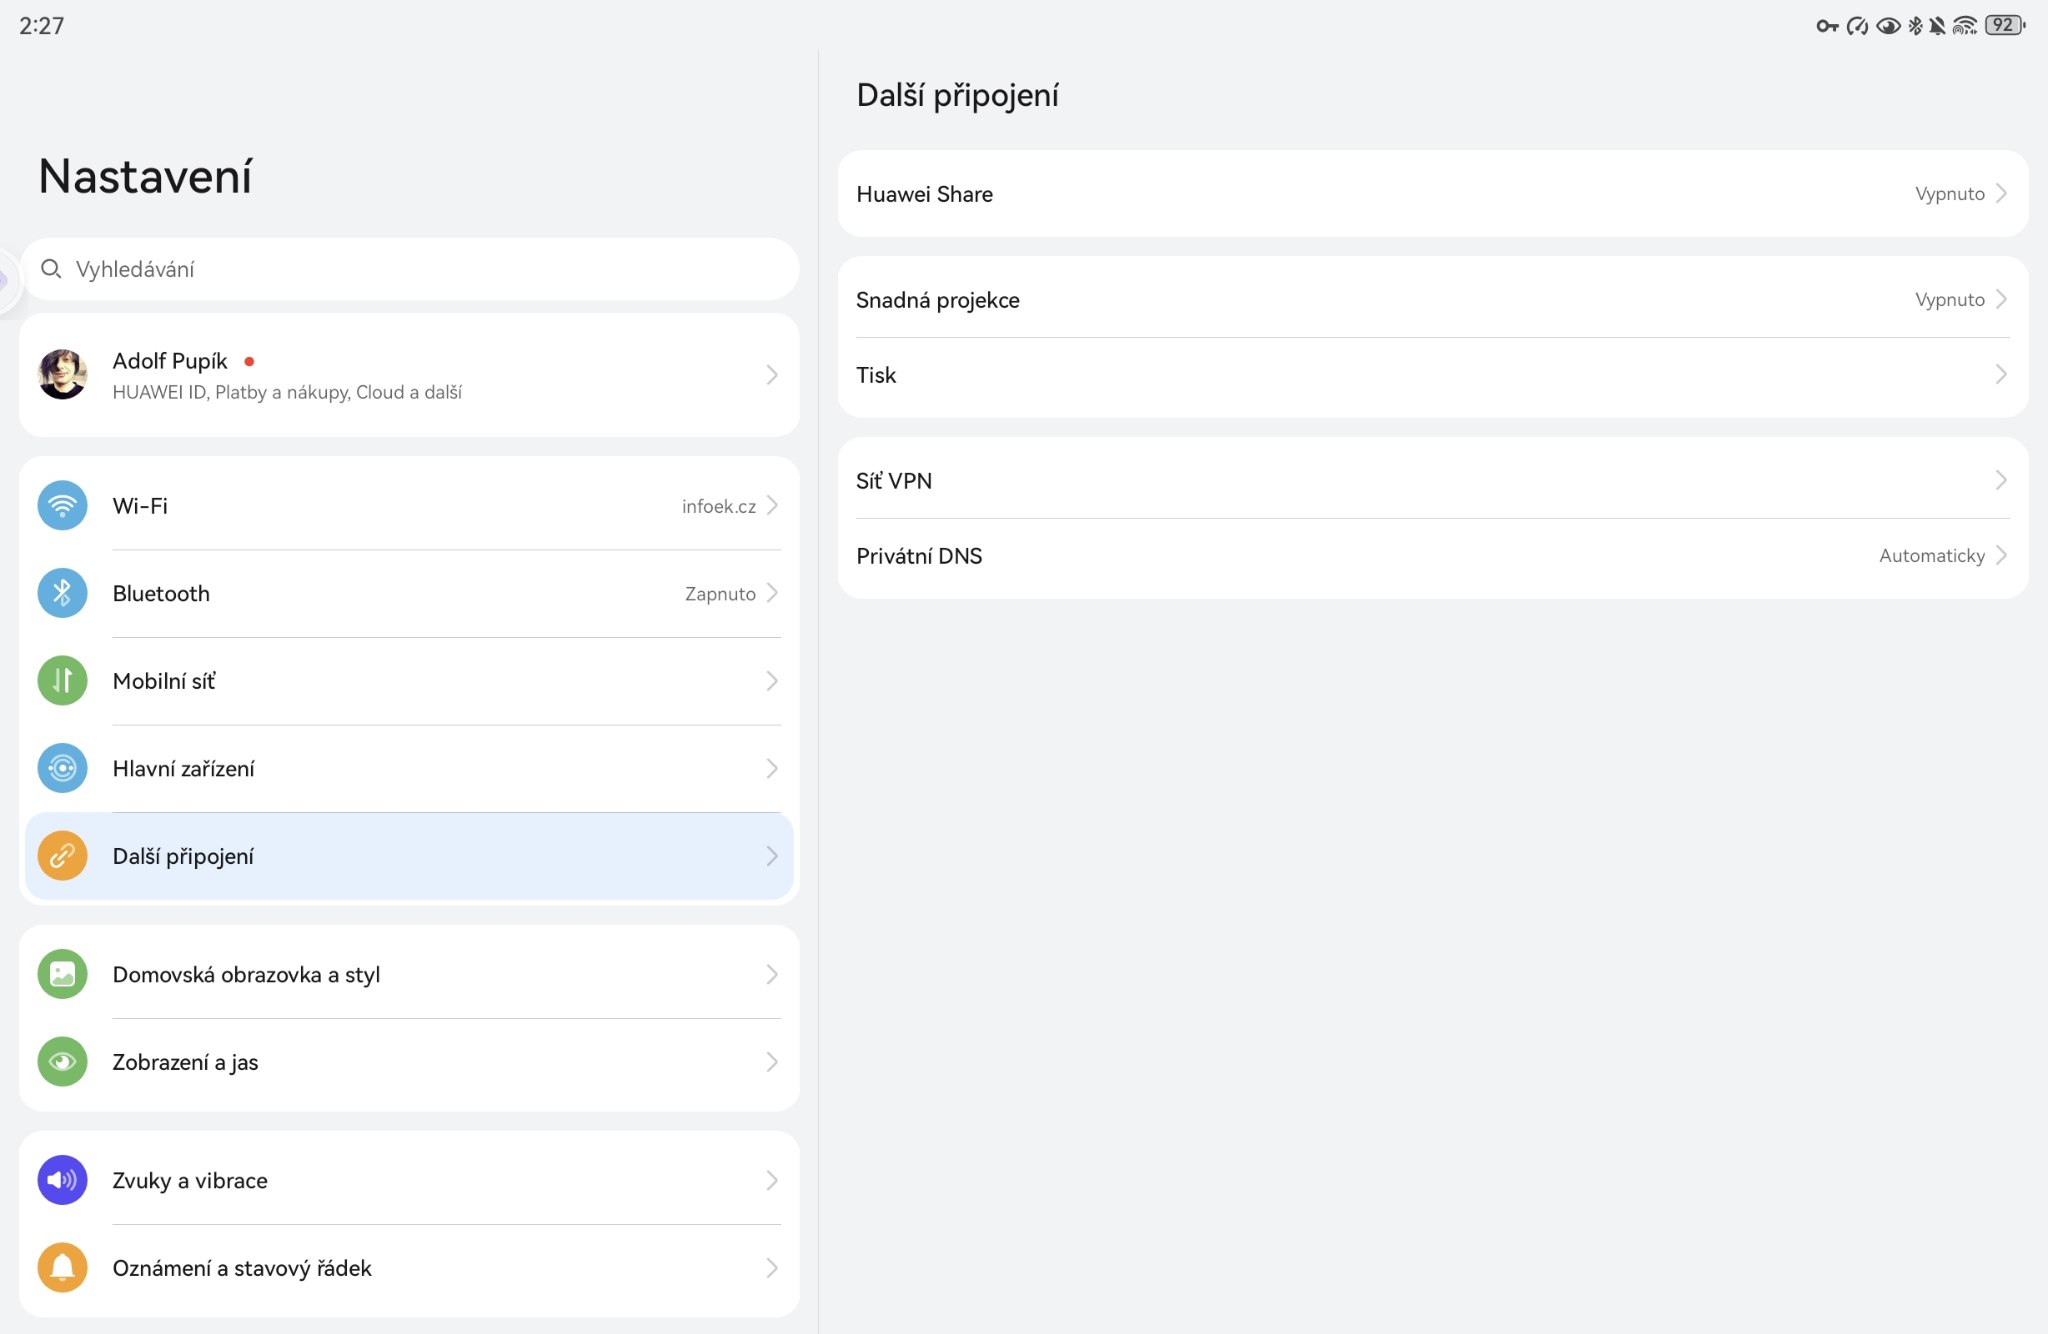This screenshot has height=1334, width=2048.
Task: Click the green Mobilní síť icon
Action: point(62,681)
